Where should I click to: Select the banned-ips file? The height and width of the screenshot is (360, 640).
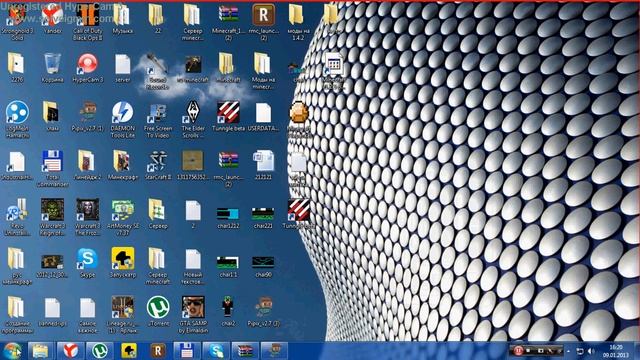click(x=52, y=311)
